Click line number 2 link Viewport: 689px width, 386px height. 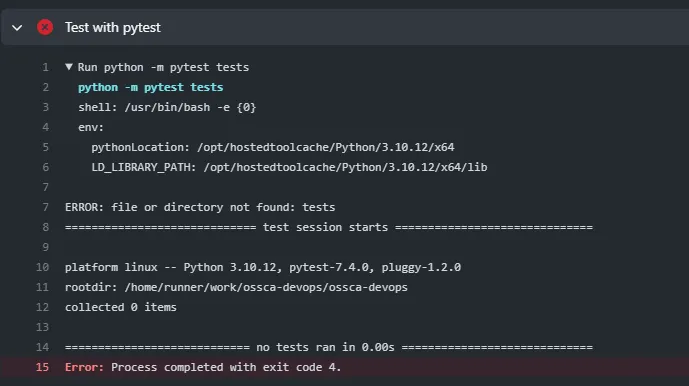(46, 87)
